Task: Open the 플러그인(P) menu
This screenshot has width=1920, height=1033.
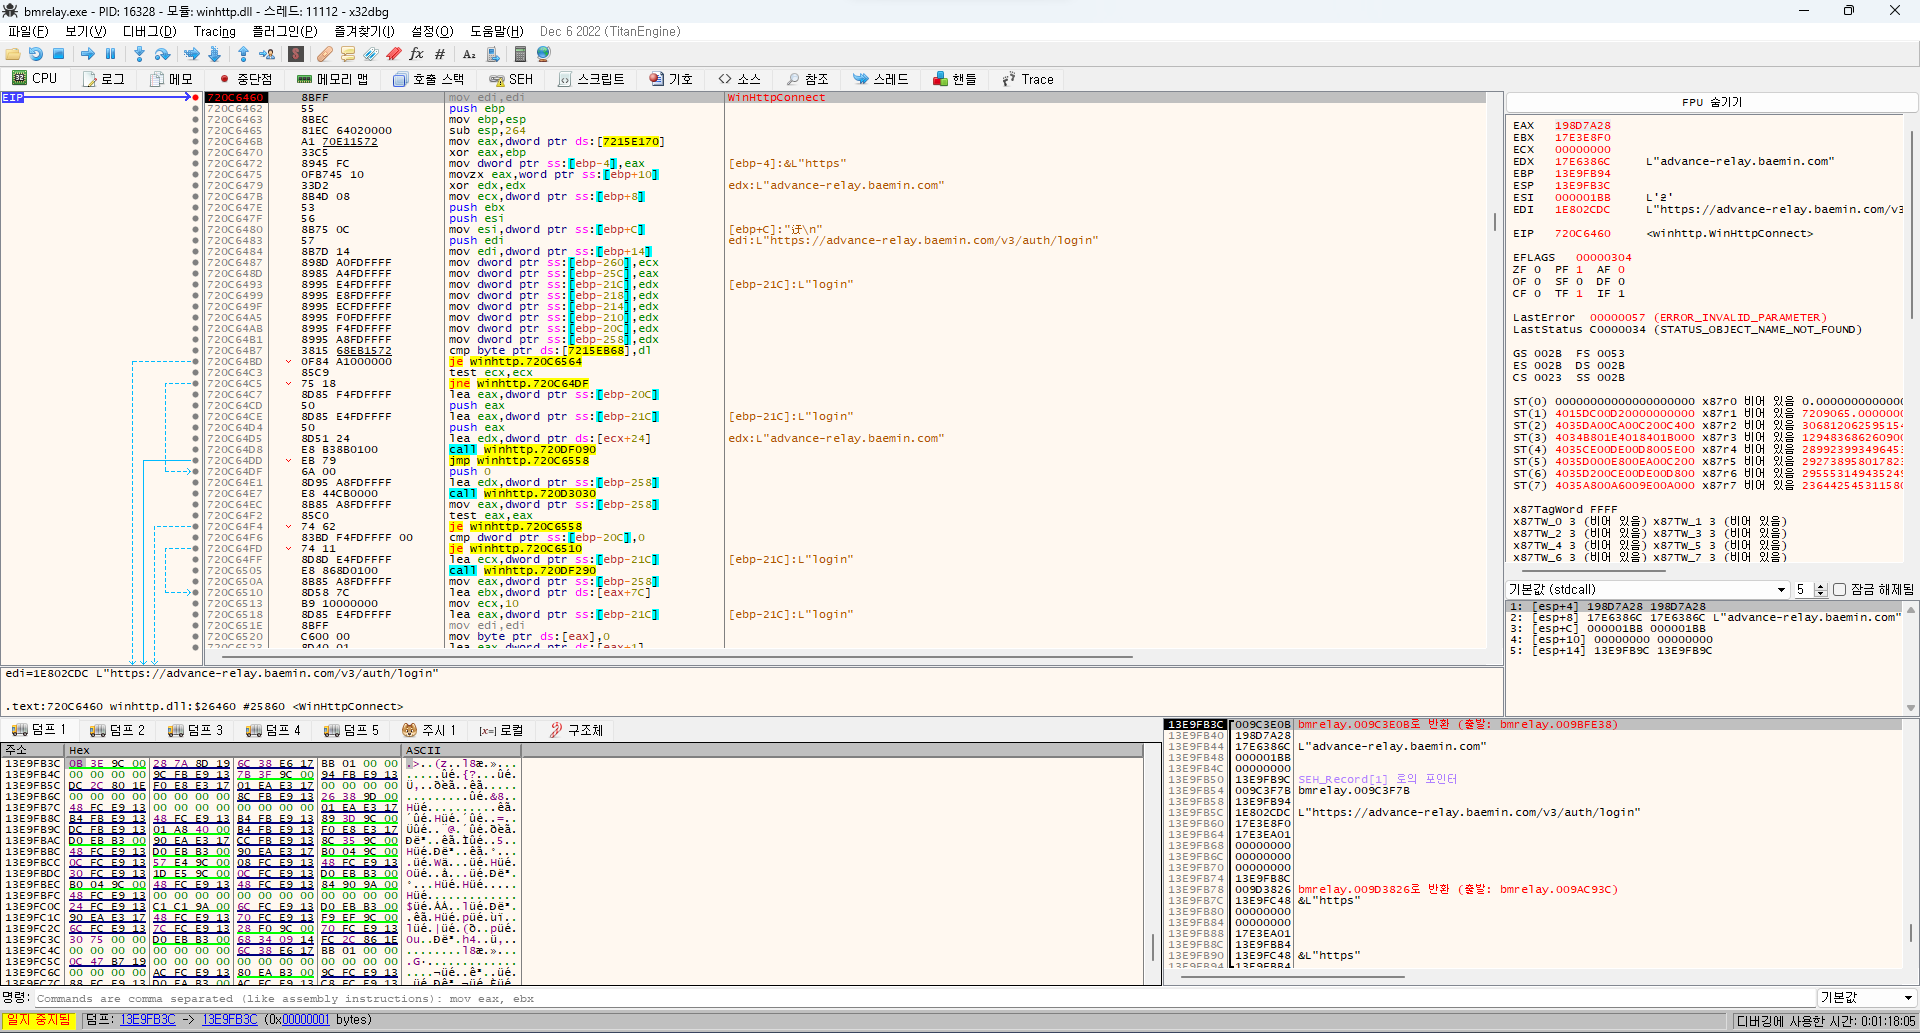Action: pos(285,31)
